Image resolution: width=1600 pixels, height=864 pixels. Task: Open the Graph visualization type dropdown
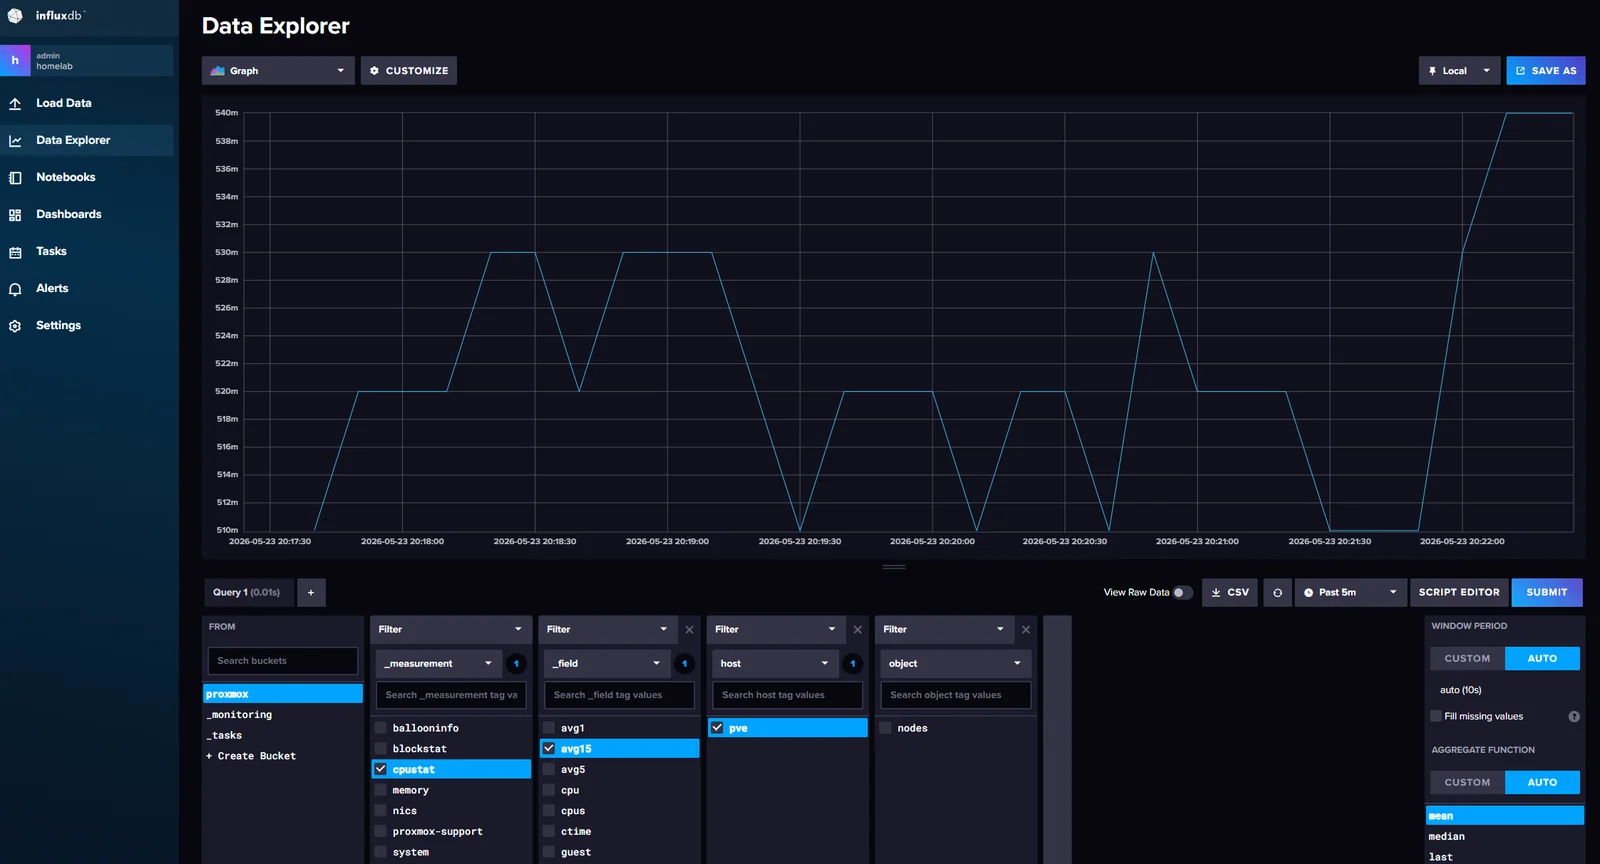coord(278,70)
